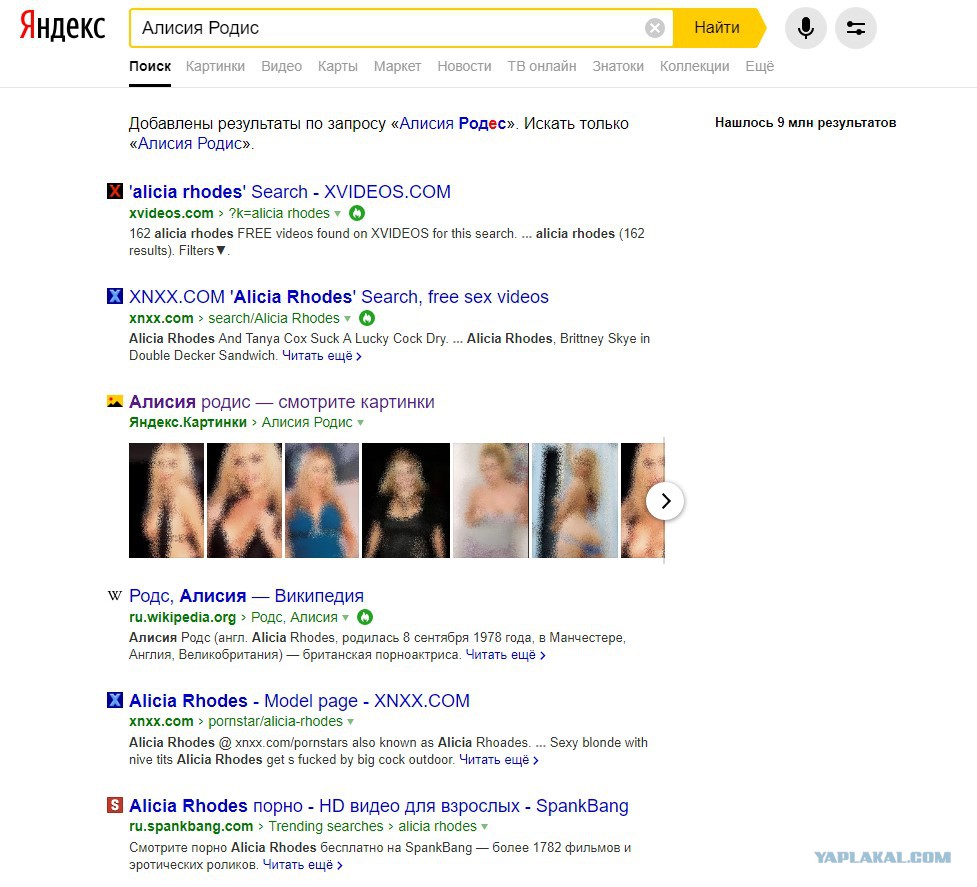Open dropdown arrow next to pornstar/alicia-rhodes
The height and width of the screenshot is (887, 977).
tap(350, 722)
